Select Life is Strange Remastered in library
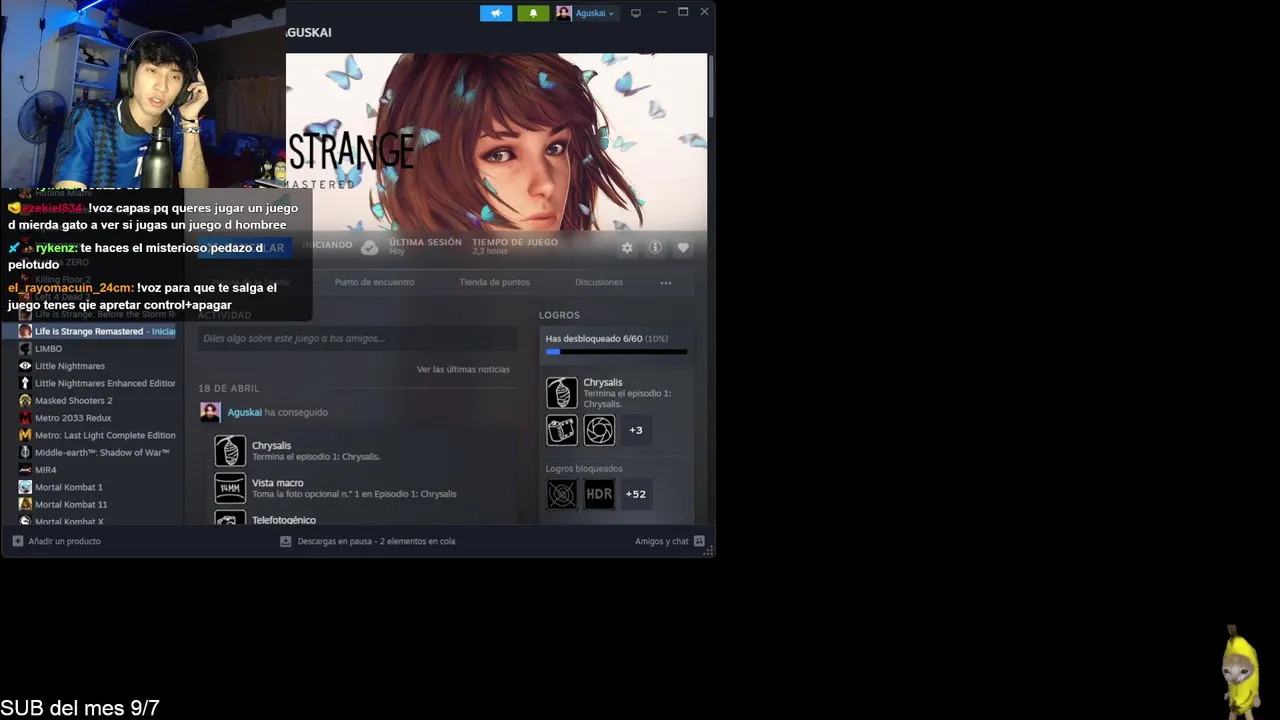This screenshot has width=1280, height=720. click(96, 331)
